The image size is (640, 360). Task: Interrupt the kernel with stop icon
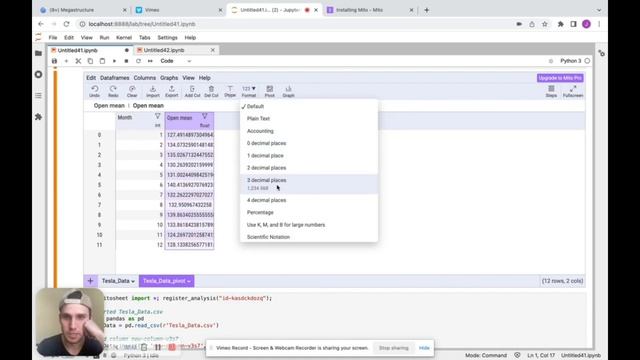tap(126, 61)
